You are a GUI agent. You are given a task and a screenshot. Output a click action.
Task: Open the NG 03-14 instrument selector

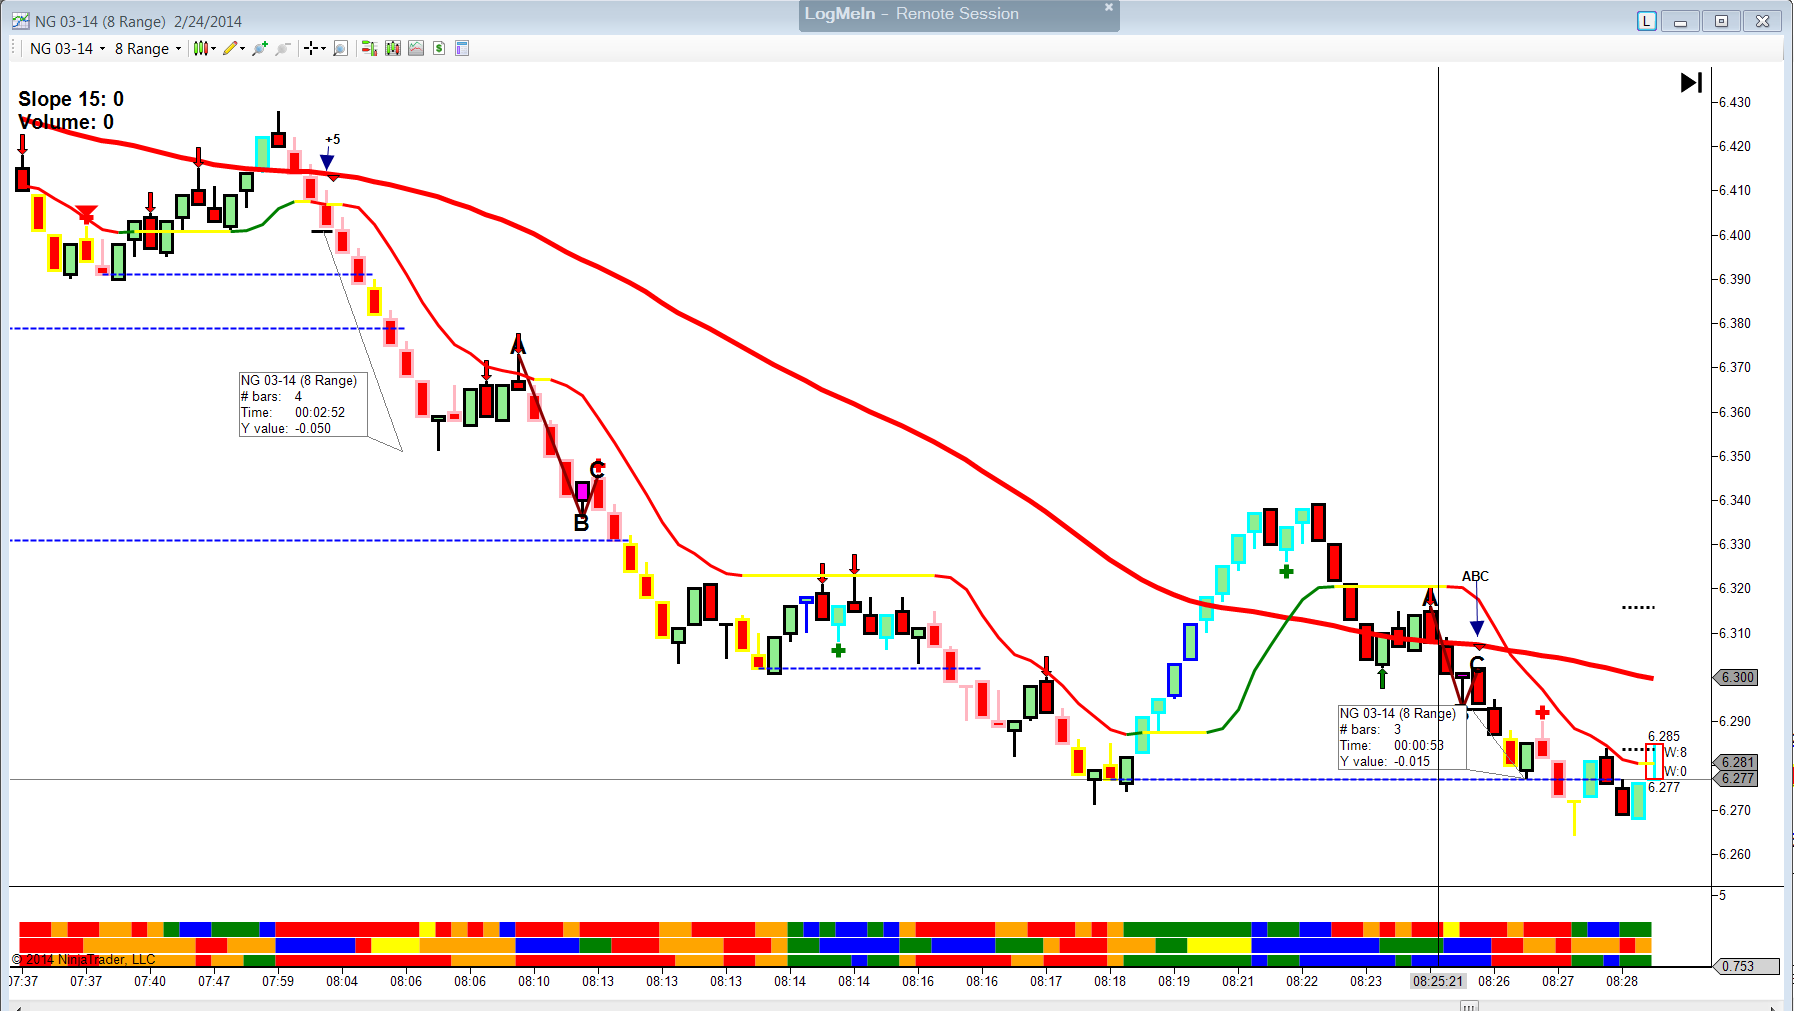click(x=67, y=48)
